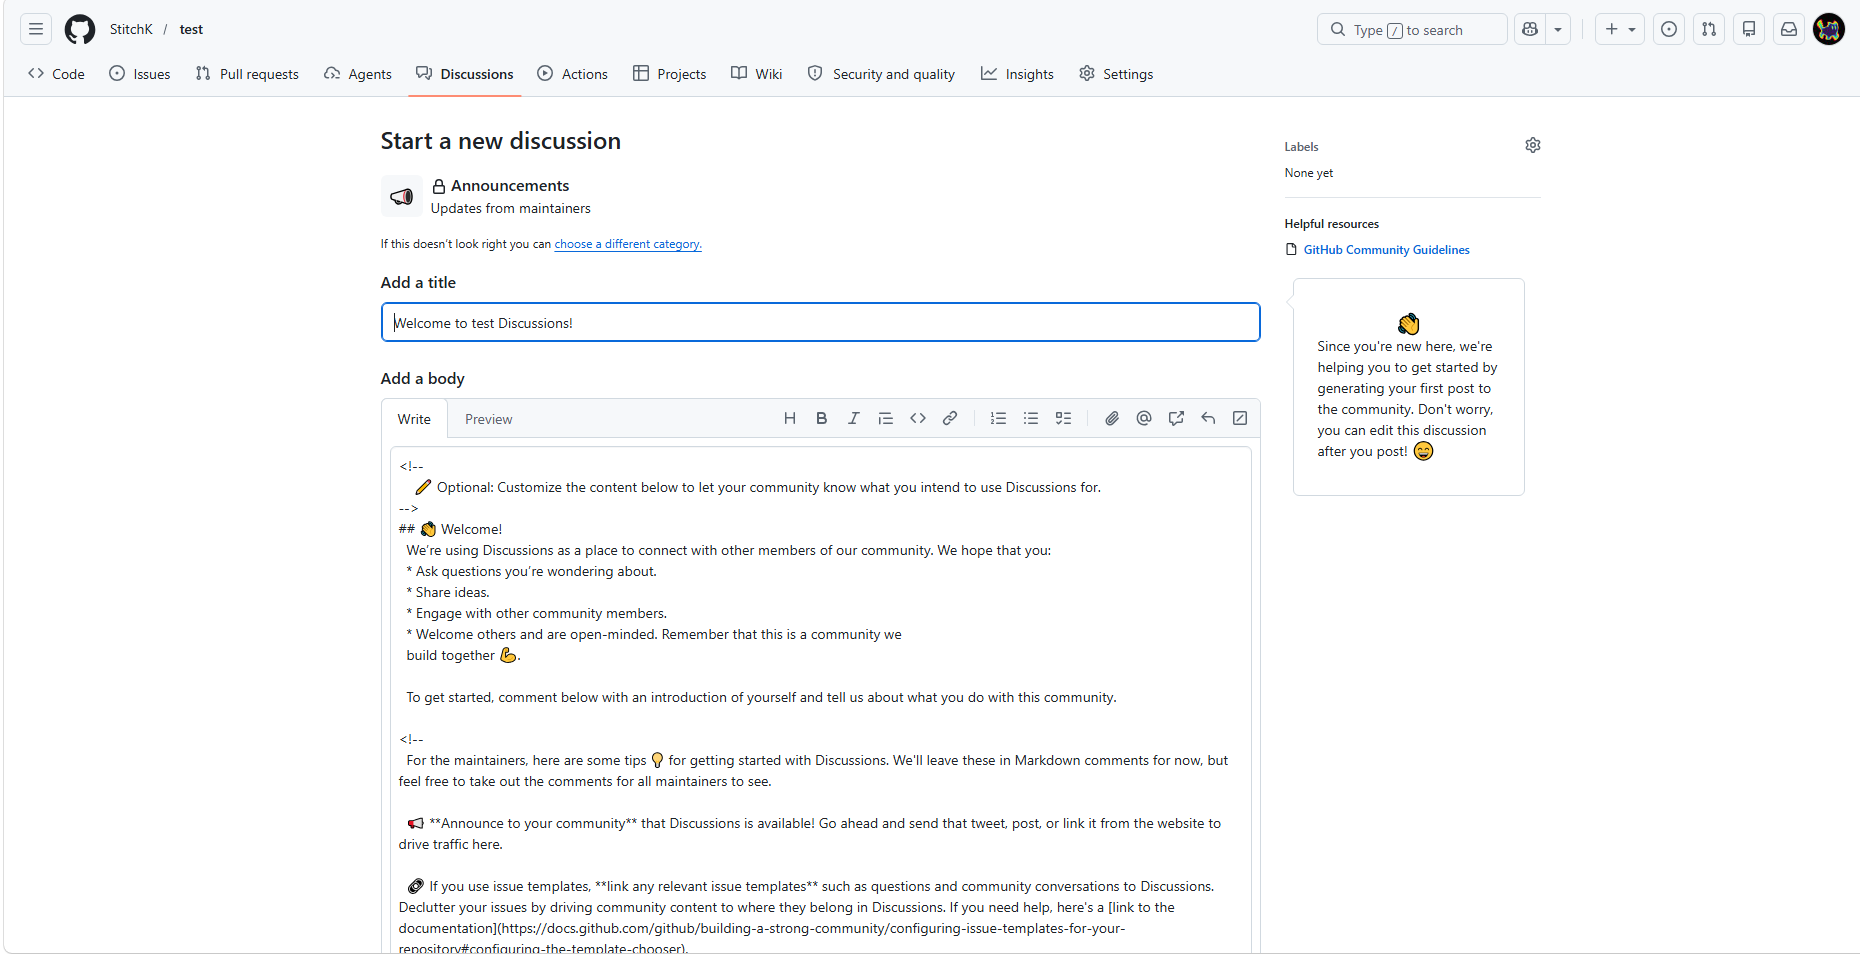Mention a user with the @ icon

(x=1144, y=418)
